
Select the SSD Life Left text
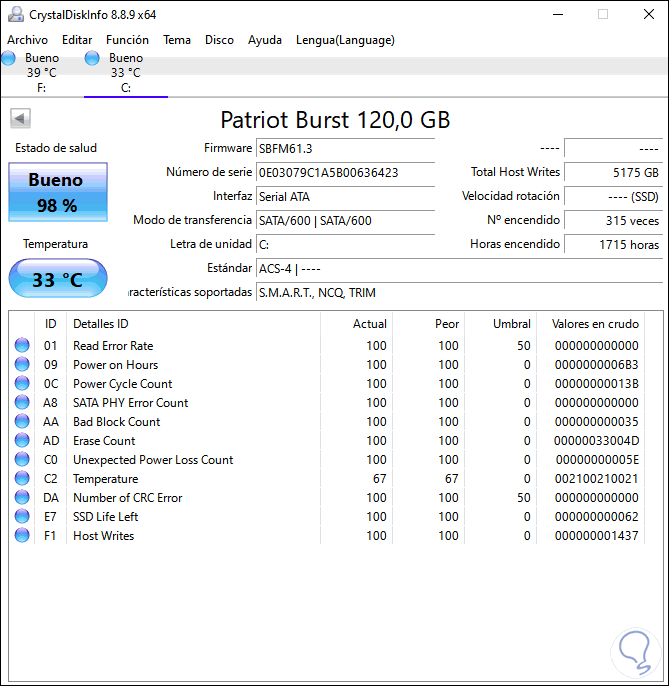click(x=105, y=517)
